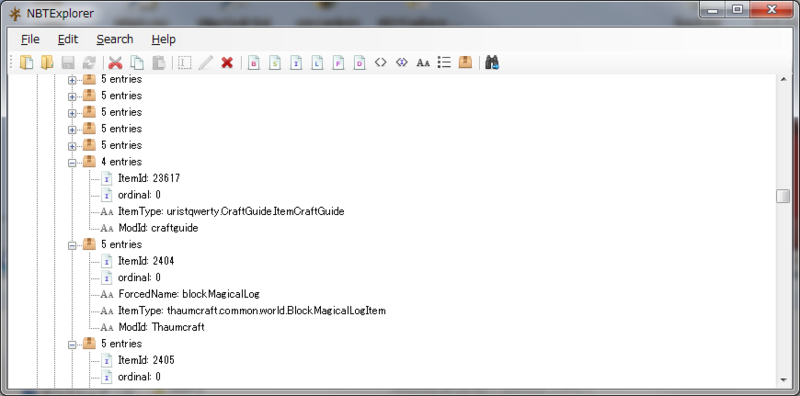Screen dimensions: 800x396
Task: Click the Edit Value pencil icon
Action: pyautogui.click(x=206, y=63)
